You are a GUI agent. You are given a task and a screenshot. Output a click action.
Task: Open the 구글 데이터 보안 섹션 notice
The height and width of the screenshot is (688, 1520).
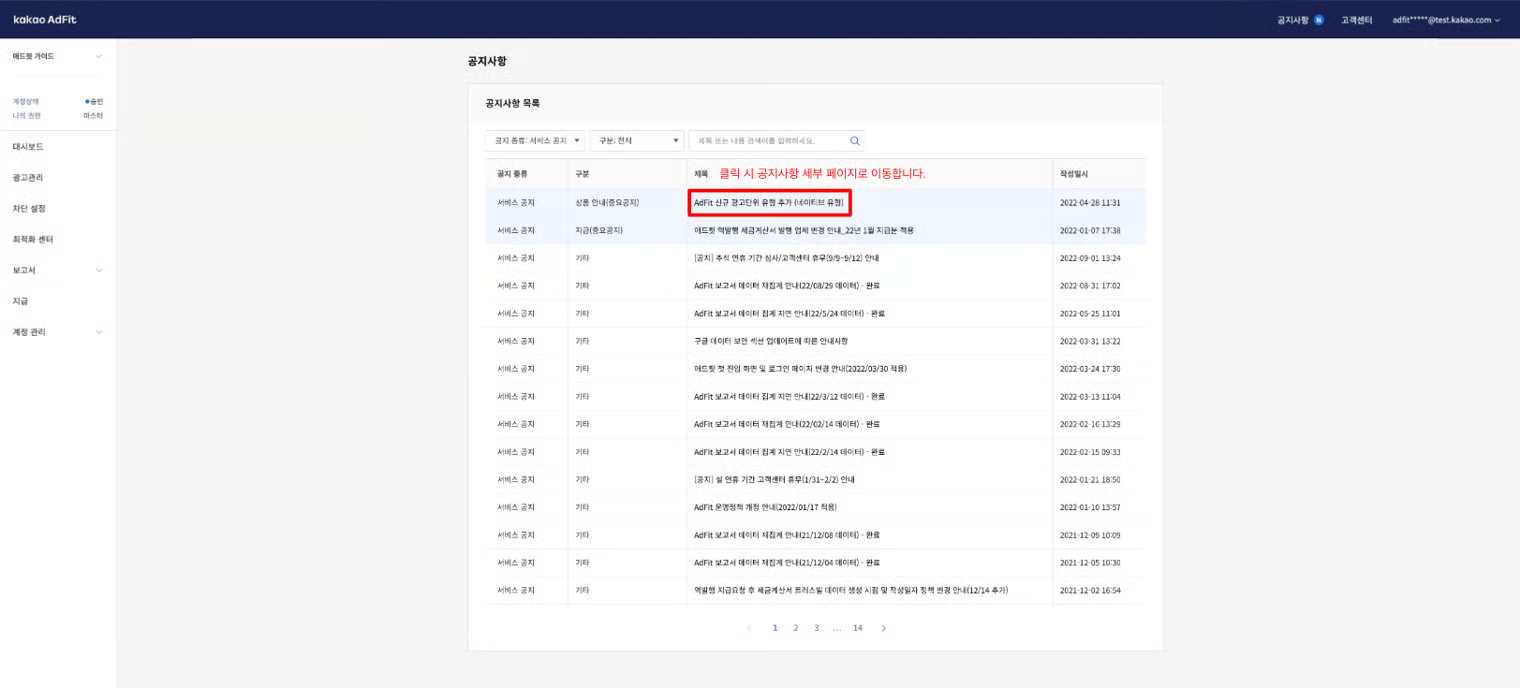(x=770, y=341)
